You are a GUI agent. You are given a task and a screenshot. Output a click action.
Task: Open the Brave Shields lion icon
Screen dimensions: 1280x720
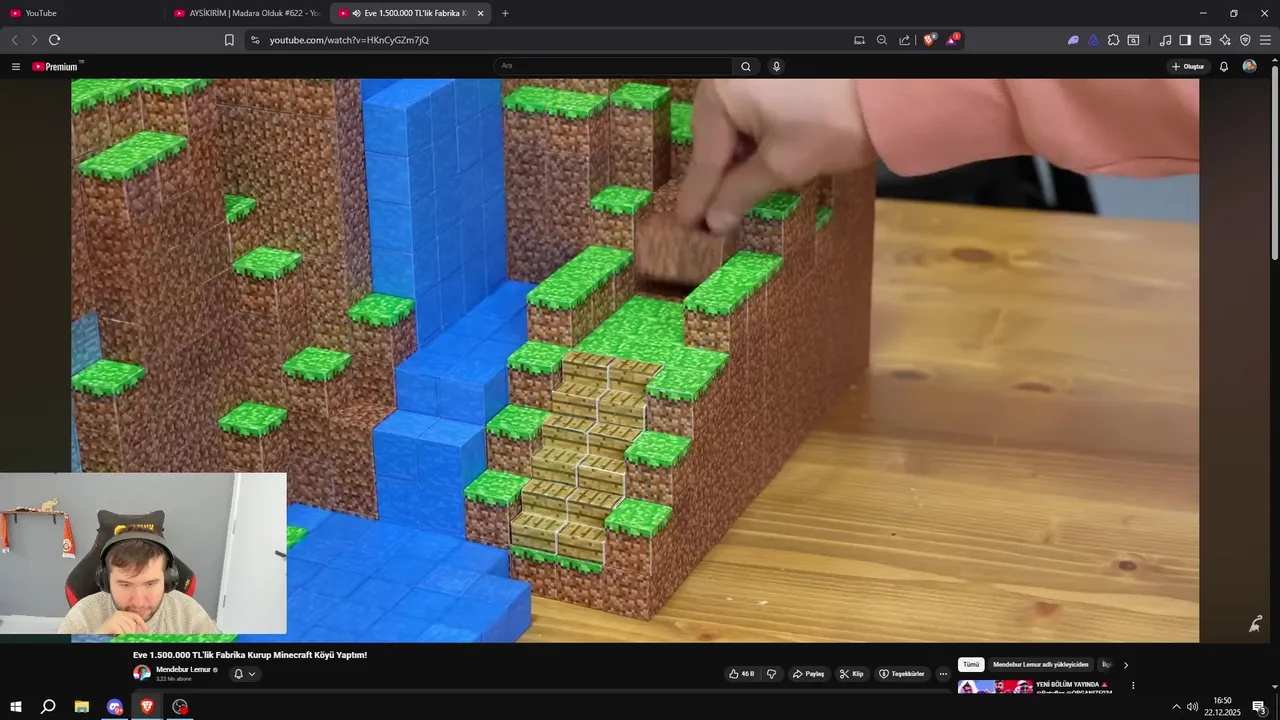tap(929, 40)
